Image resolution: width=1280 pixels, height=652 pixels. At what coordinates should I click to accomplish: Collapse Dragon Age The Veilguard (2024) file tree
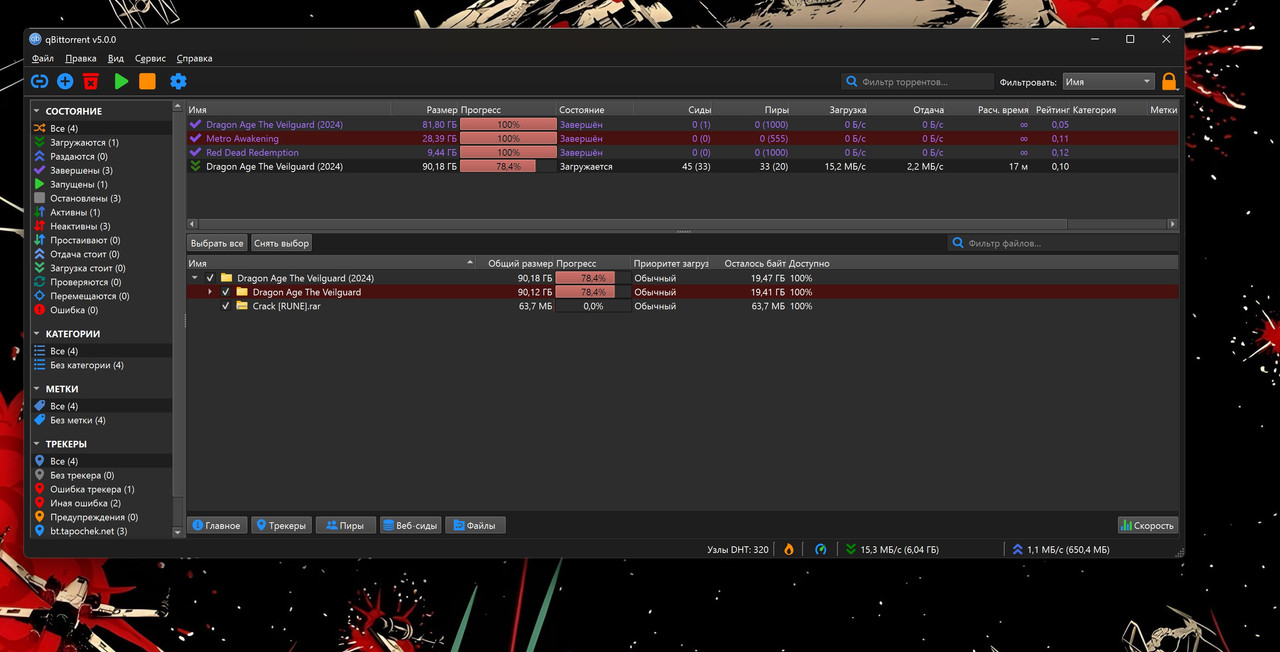[195, 278]
